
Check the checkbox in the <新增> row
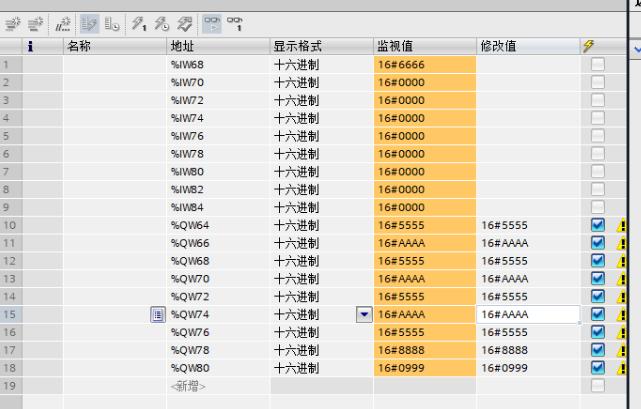pos(598,385)
